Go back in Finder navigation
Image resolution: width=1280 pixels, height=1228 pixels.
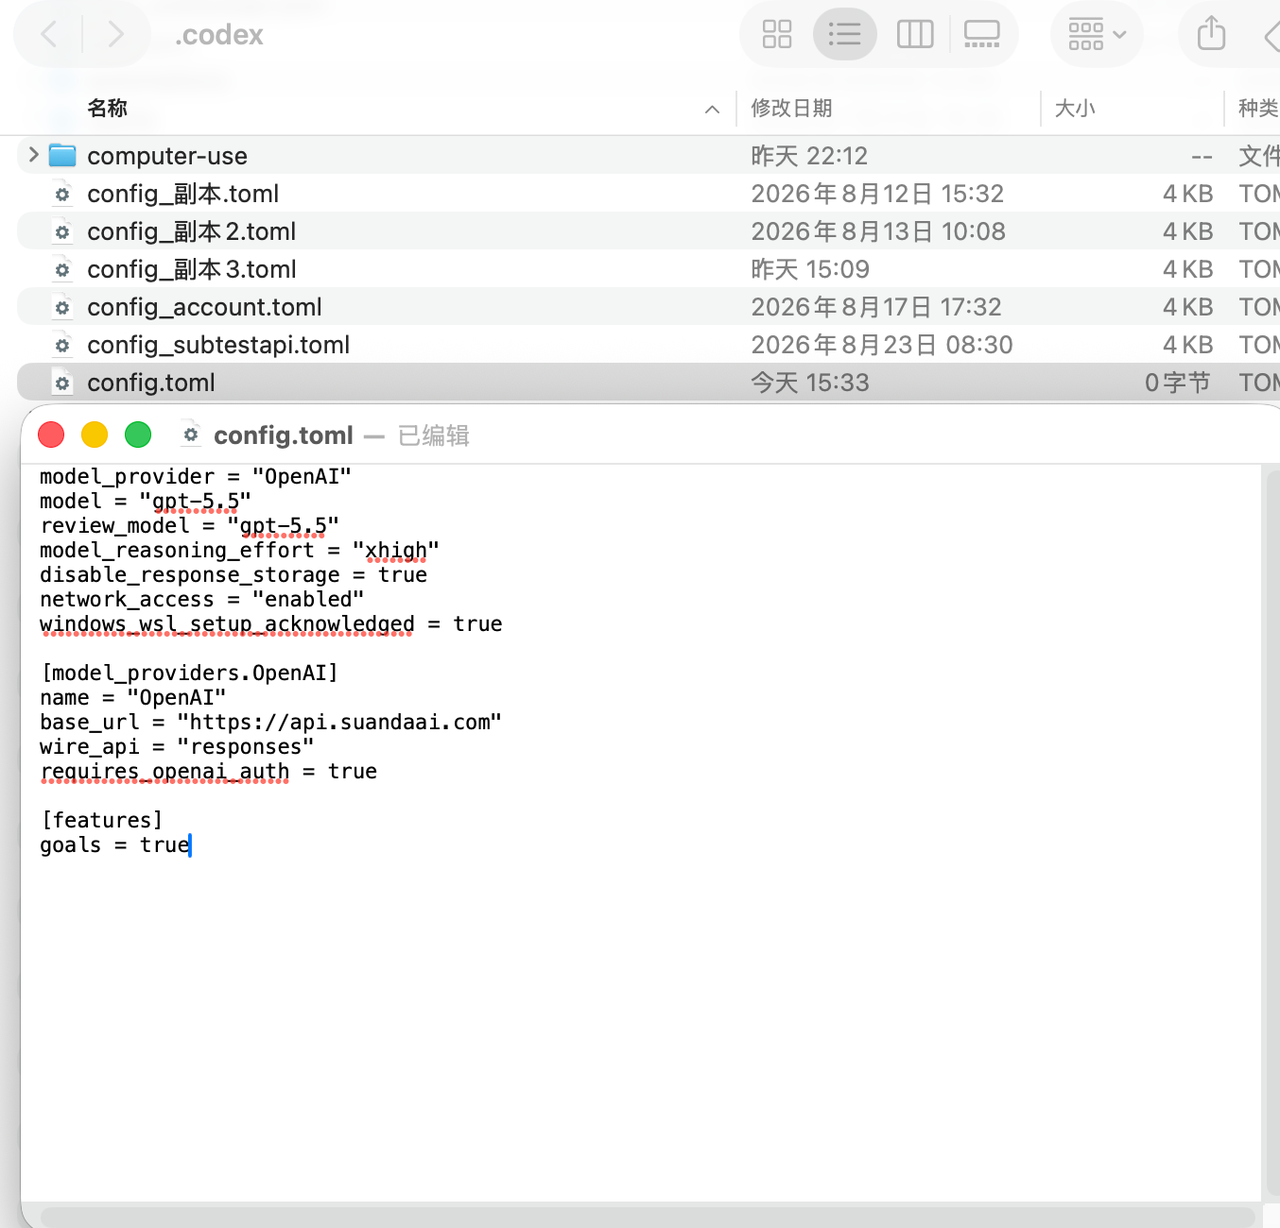pos(49,35)
